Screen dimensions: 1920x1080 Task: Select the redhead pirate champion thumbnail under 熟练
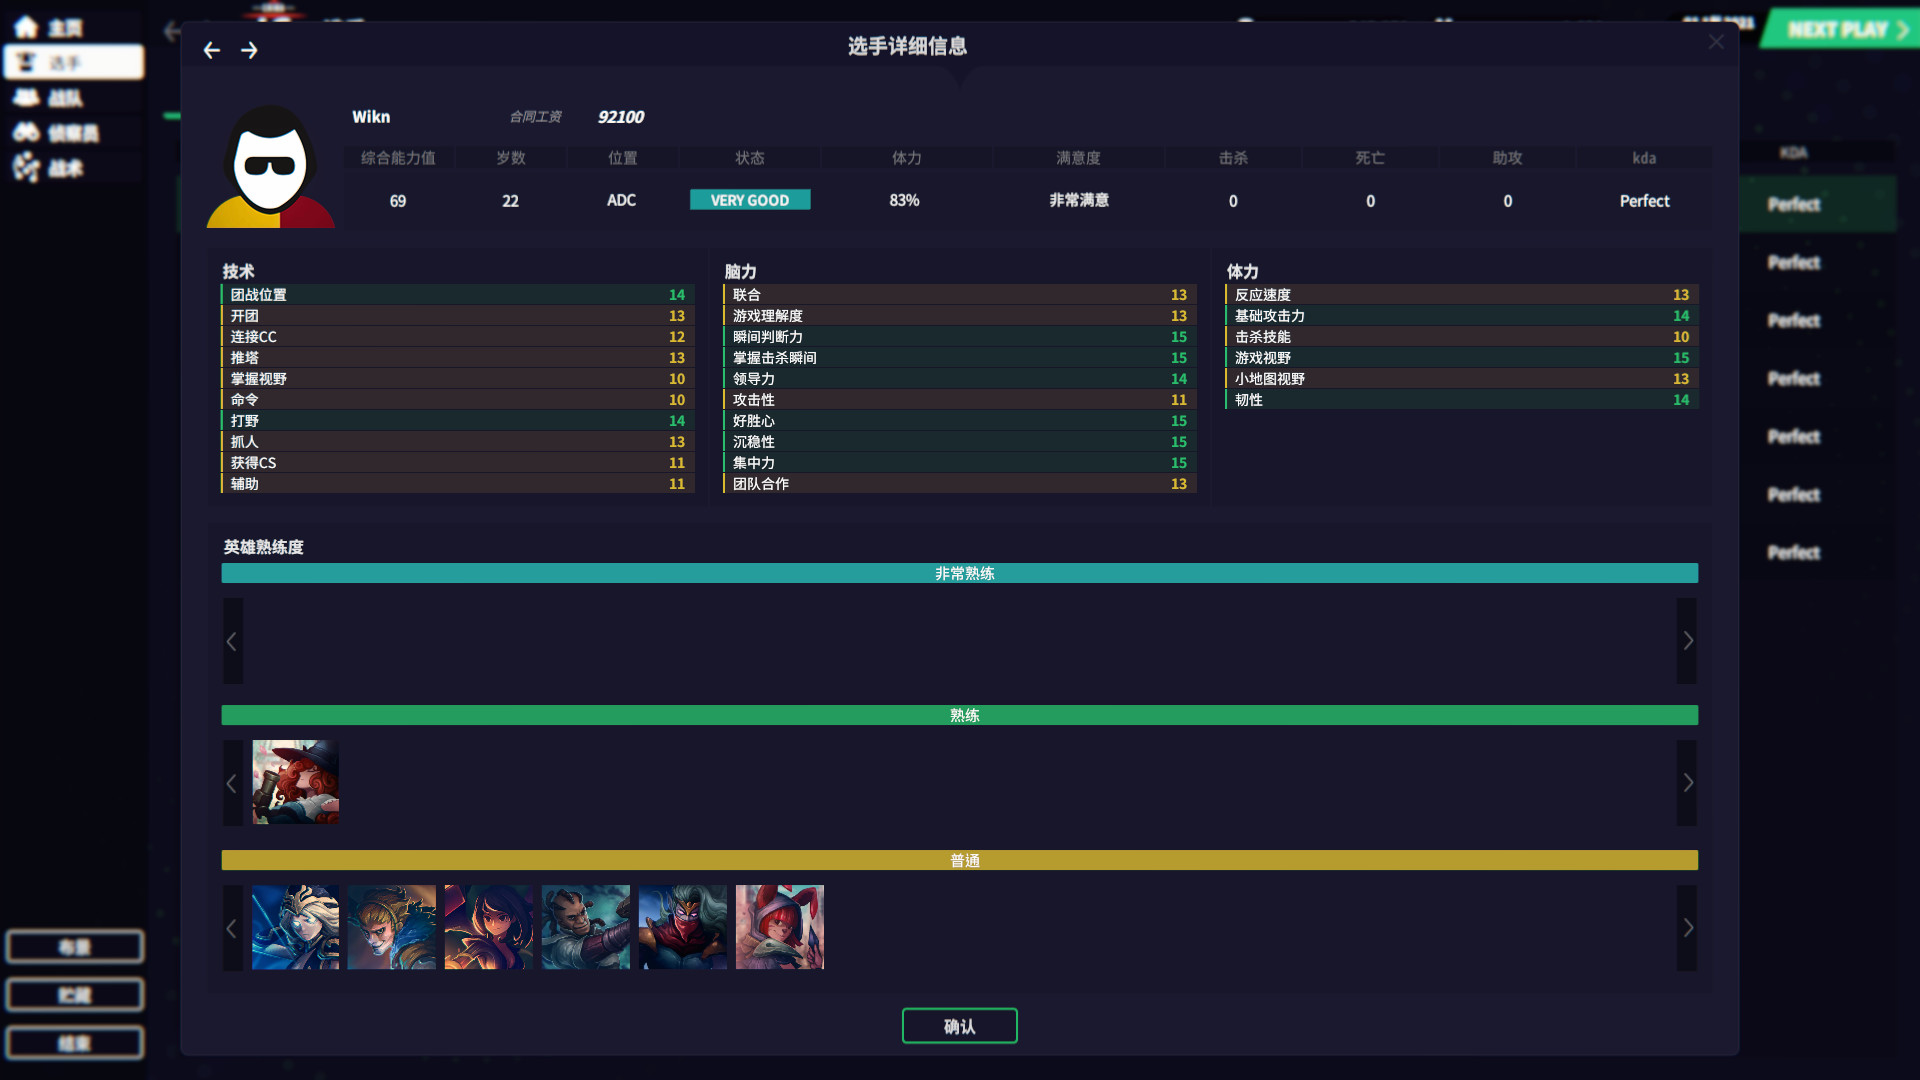(x=295, y=782)
